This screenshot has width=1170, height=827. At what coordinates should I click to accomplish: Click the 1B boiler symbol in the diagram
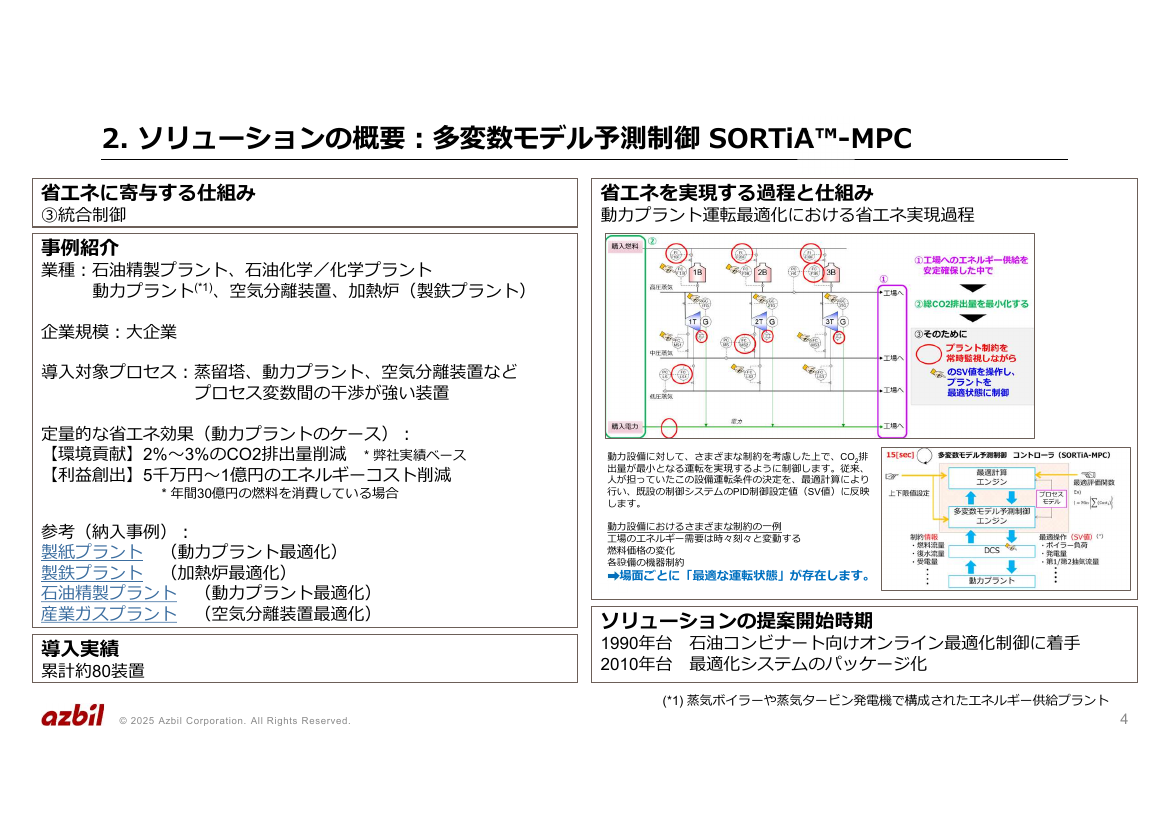pos(698,272)
